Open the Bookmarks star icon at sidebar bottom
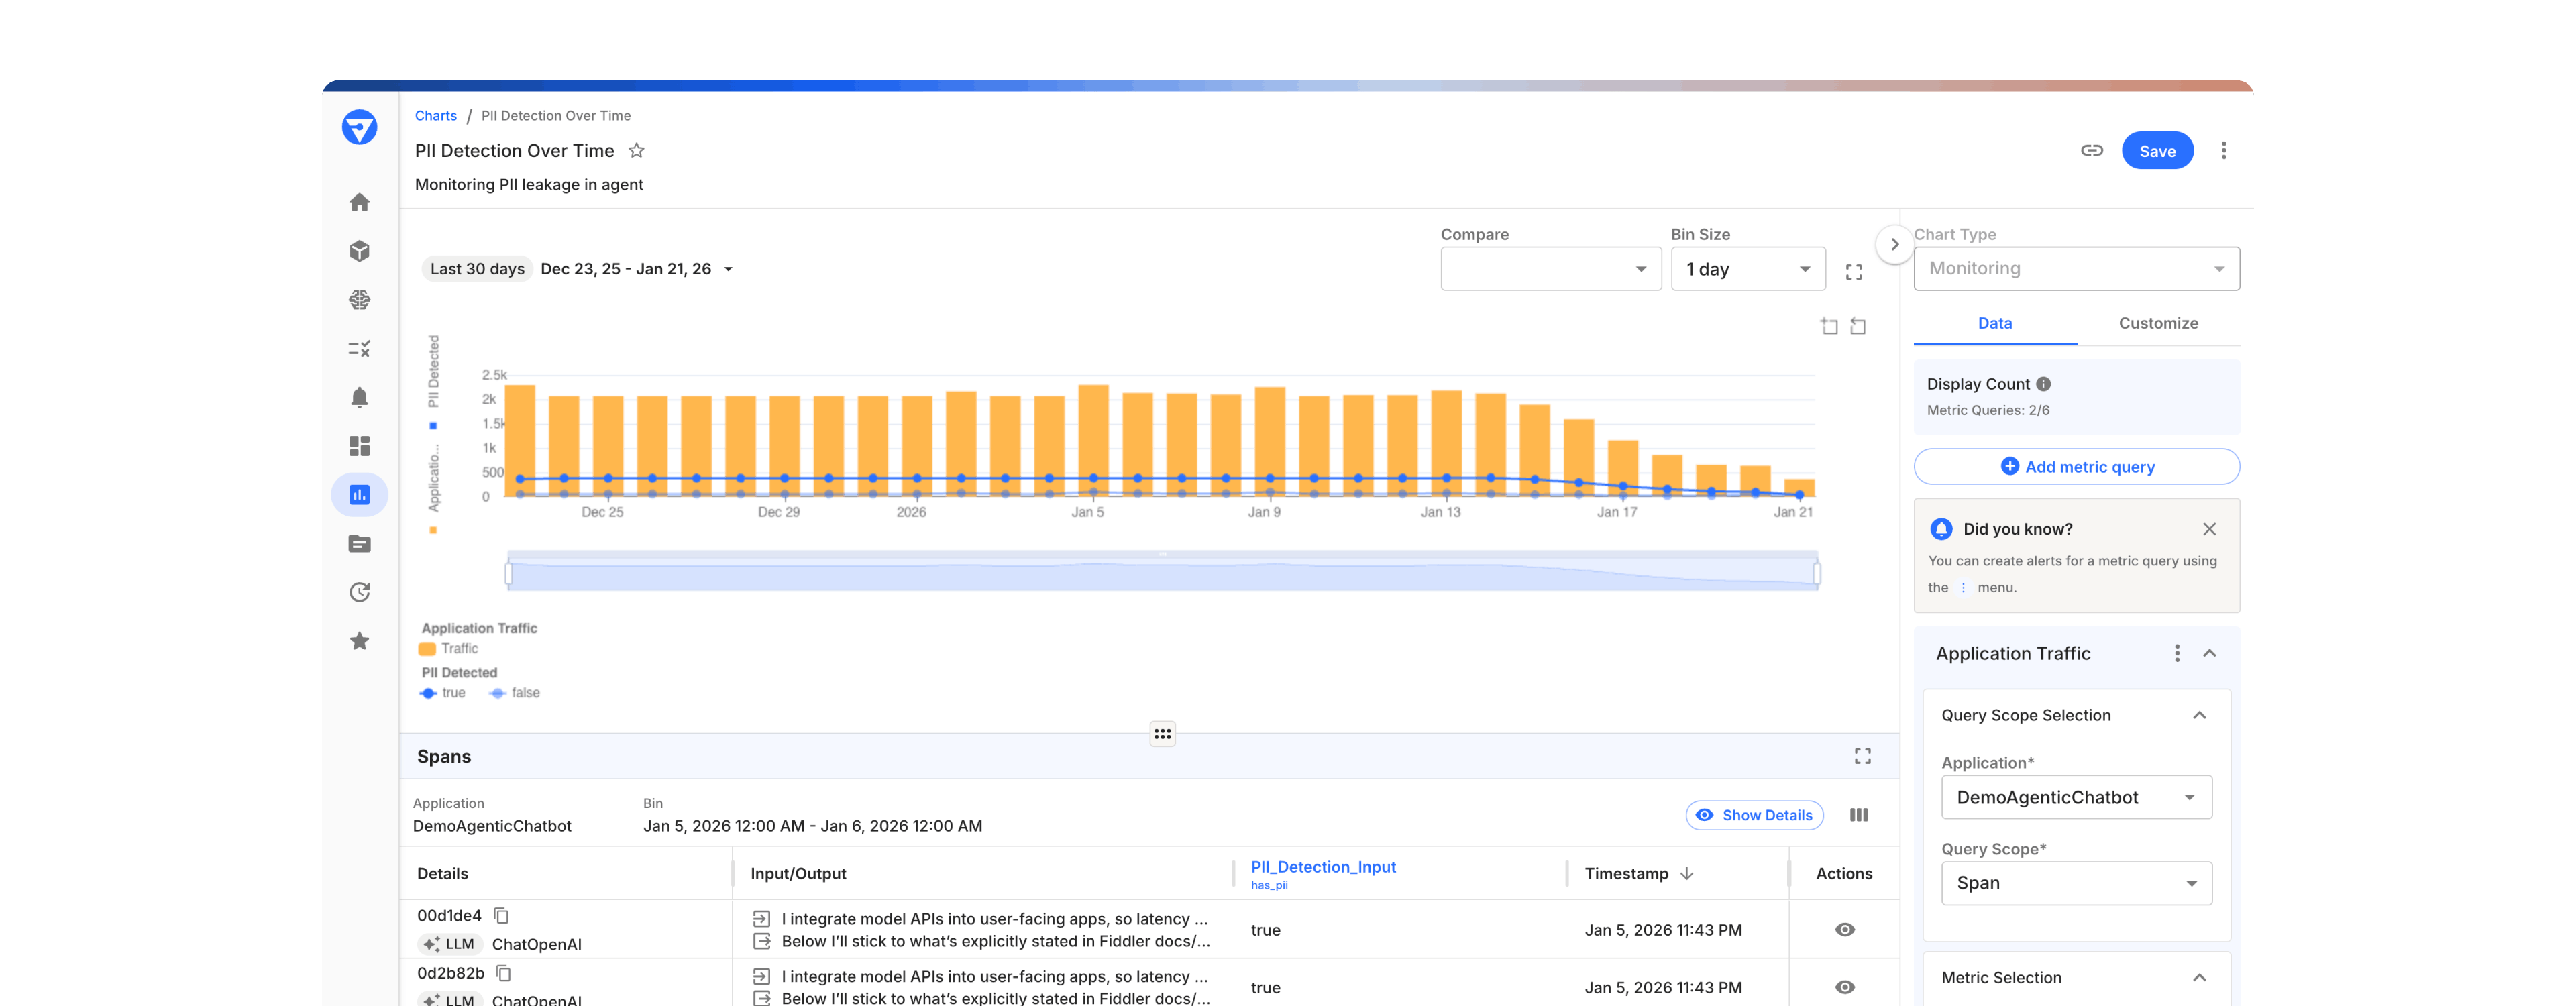 click(x=359, y=640)
